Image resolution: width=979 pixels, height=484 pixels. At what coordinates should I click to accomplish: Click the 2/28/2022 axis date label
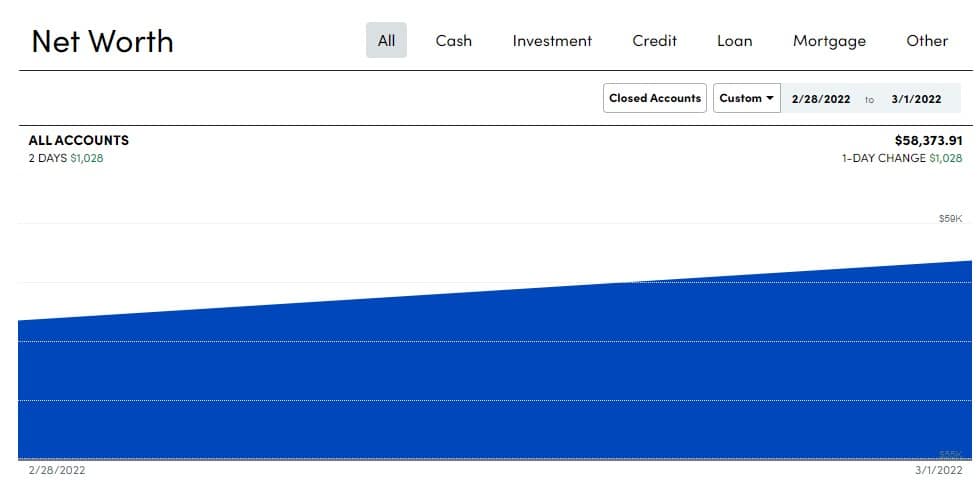(x=57, y=470)
